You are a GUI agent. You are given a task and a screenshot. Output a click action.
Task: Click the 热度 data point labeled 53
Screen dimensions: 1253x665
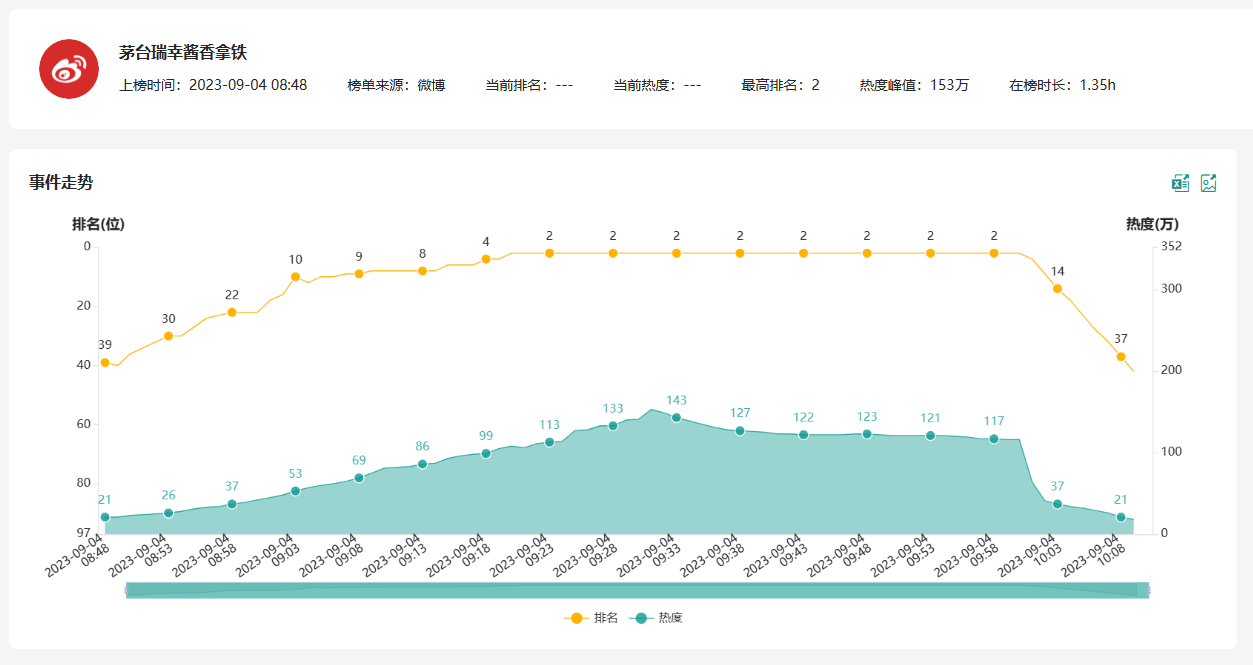(295, 491)
